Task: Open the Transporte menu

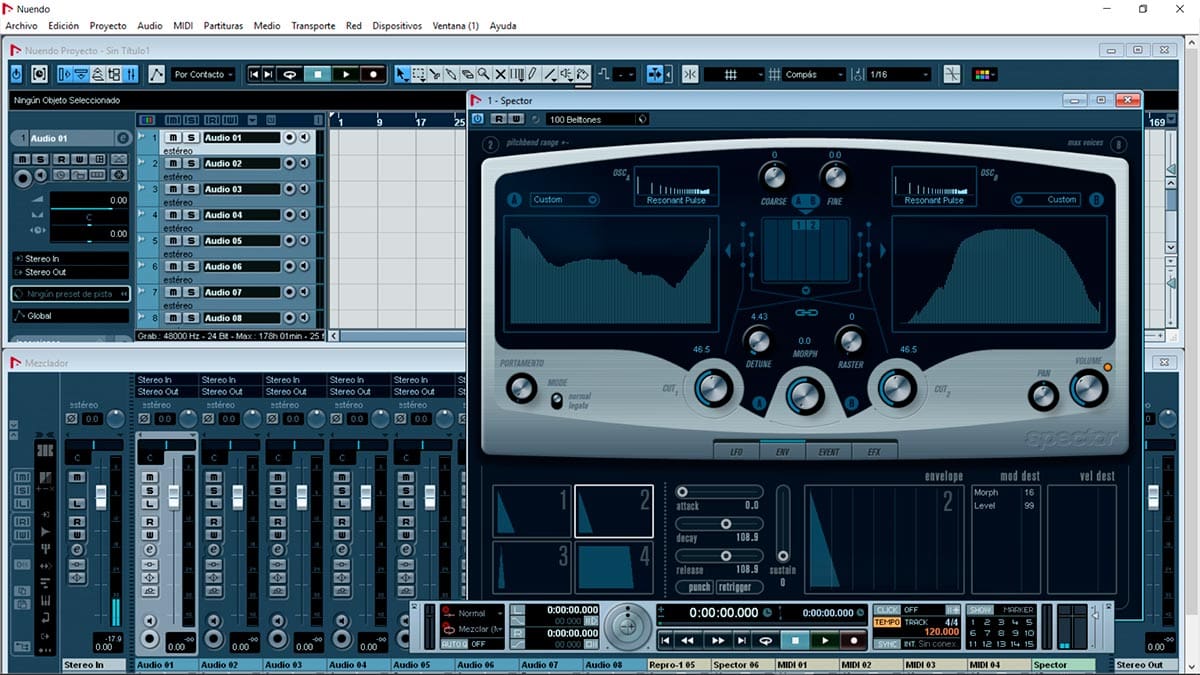Action: click(x=313, y=26)
